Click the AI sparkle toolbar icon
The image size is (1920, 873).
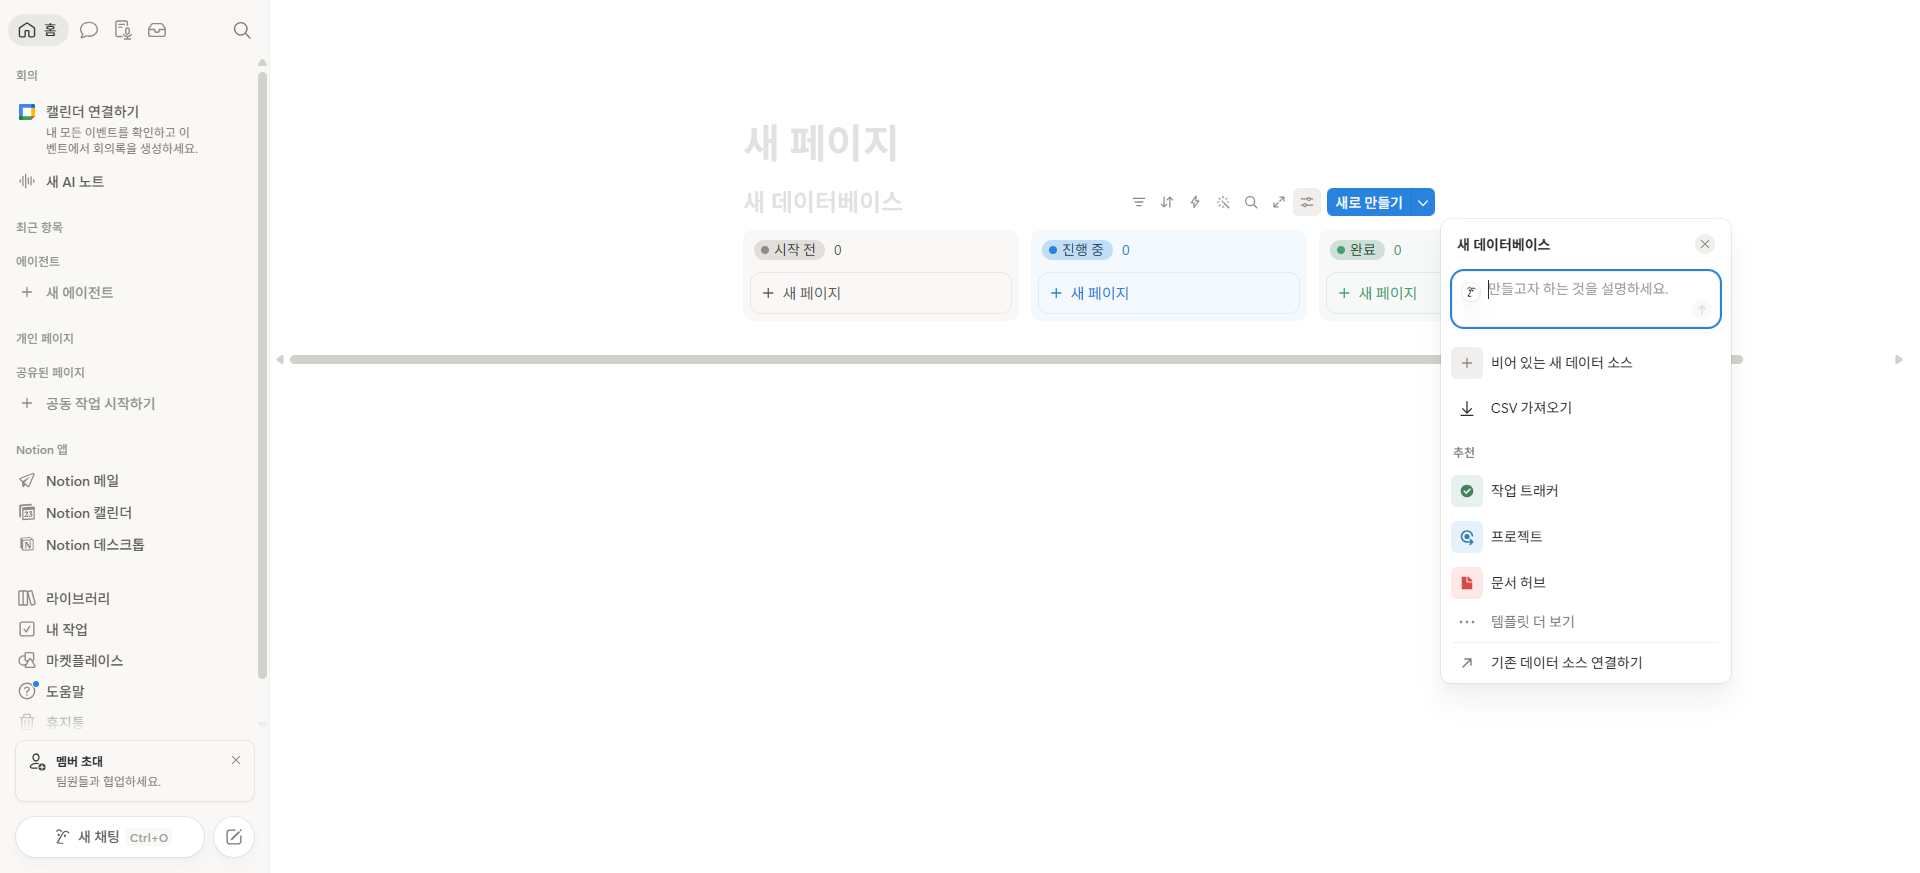(x=1223, y=202)
